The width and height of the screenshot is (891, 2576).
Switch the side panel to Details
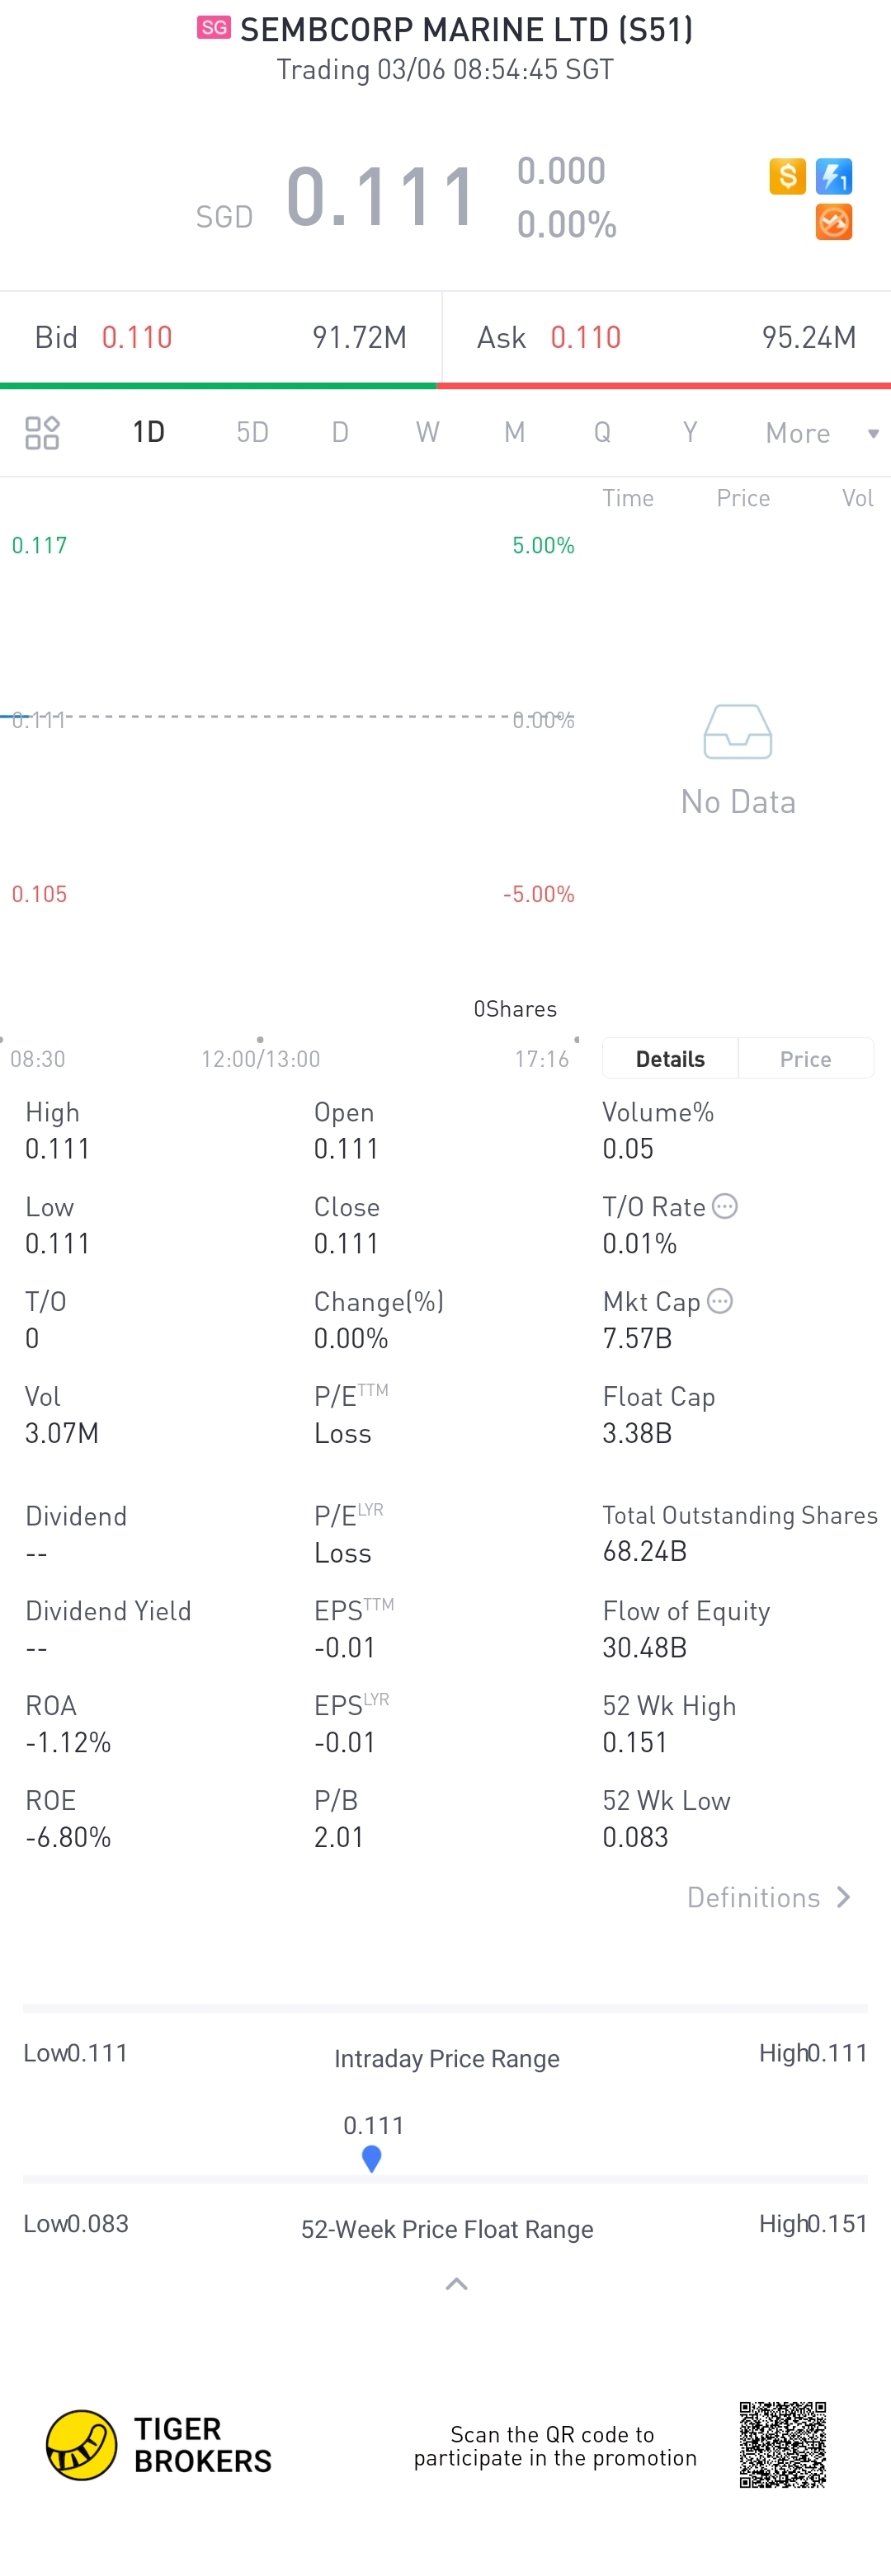[670, 1058]
